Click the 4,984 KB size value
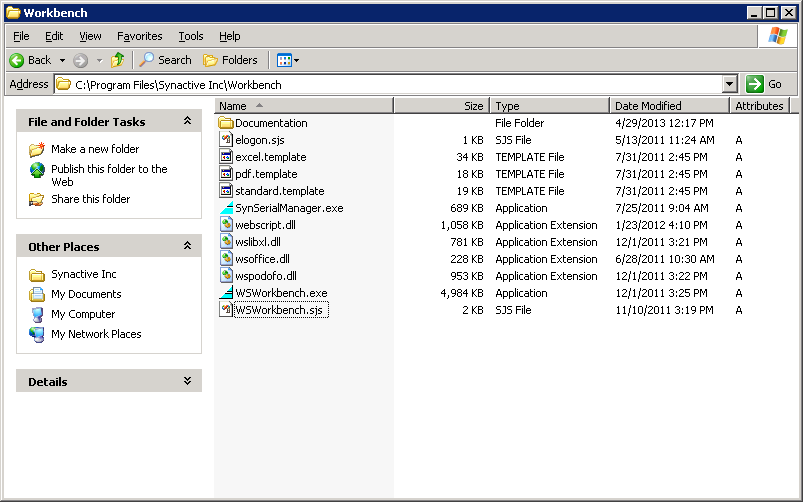The image size is (803, 502). tap(462, 293)
